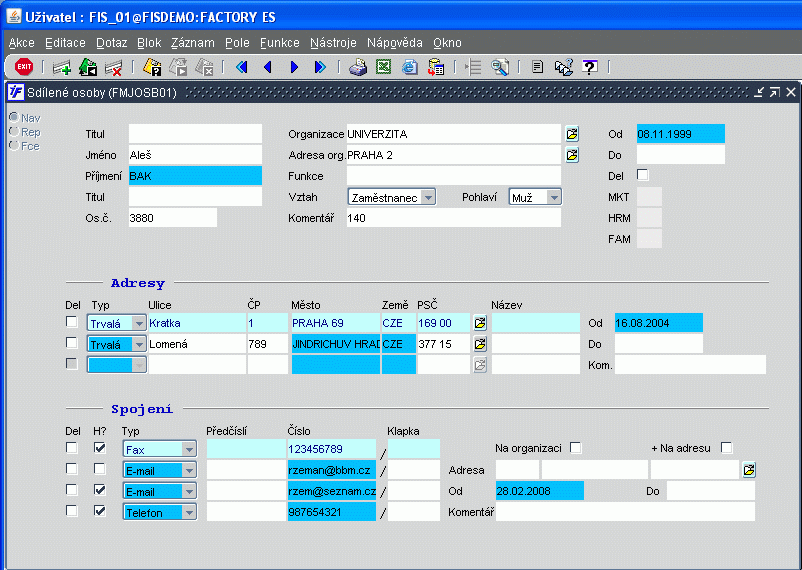This screenshot has height=570, width=802.
Task: Select the Nav radio button
Action: pos(14,118)
